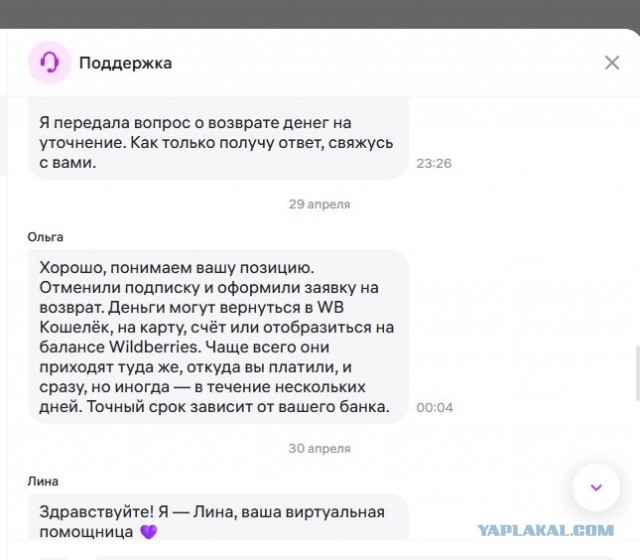The image size is (640, 560).
Task: Click the Поддержка header title
Action: [x=125, y=63]
